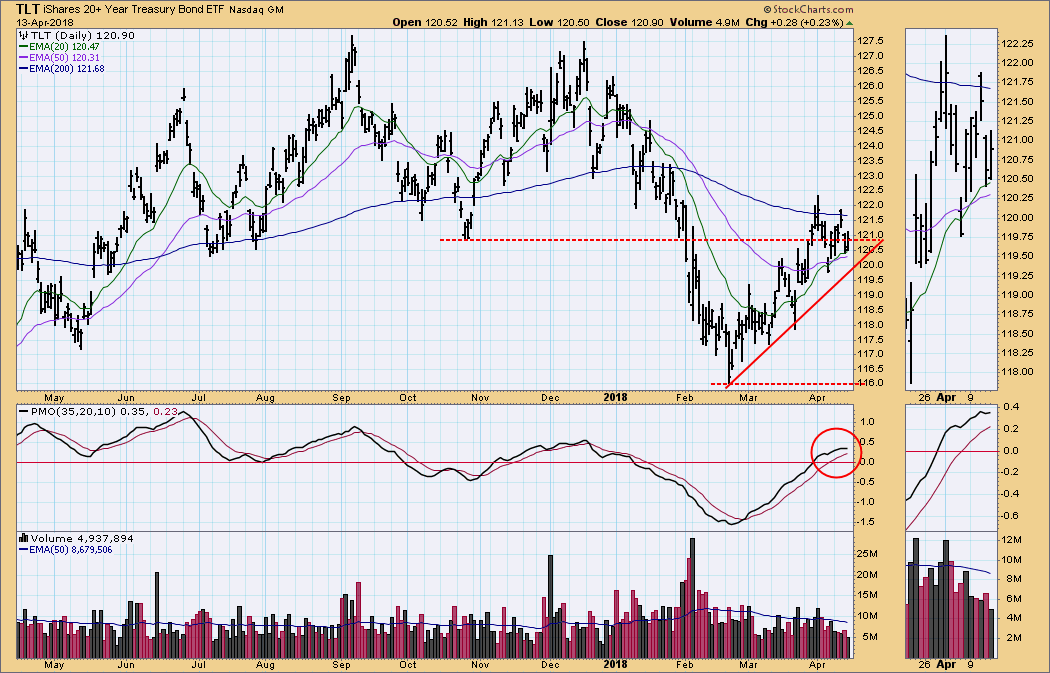This screenshot has width=1050, height=673.
Task: Select the EMA(200) 121.68 legend entry
Action: pos(66,68)
